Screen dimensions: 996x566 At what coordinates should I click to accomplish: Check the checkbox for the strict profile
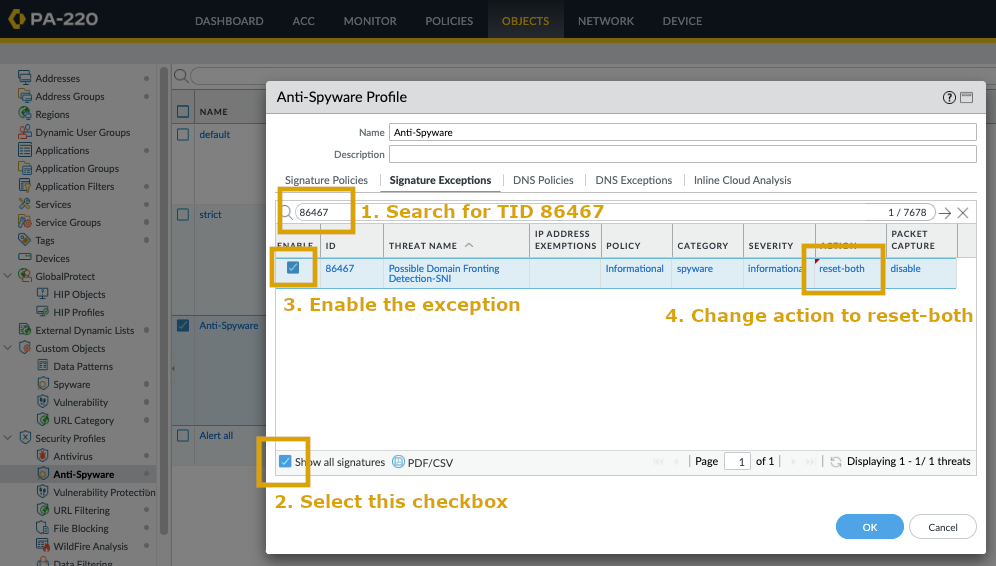[183, 215]
